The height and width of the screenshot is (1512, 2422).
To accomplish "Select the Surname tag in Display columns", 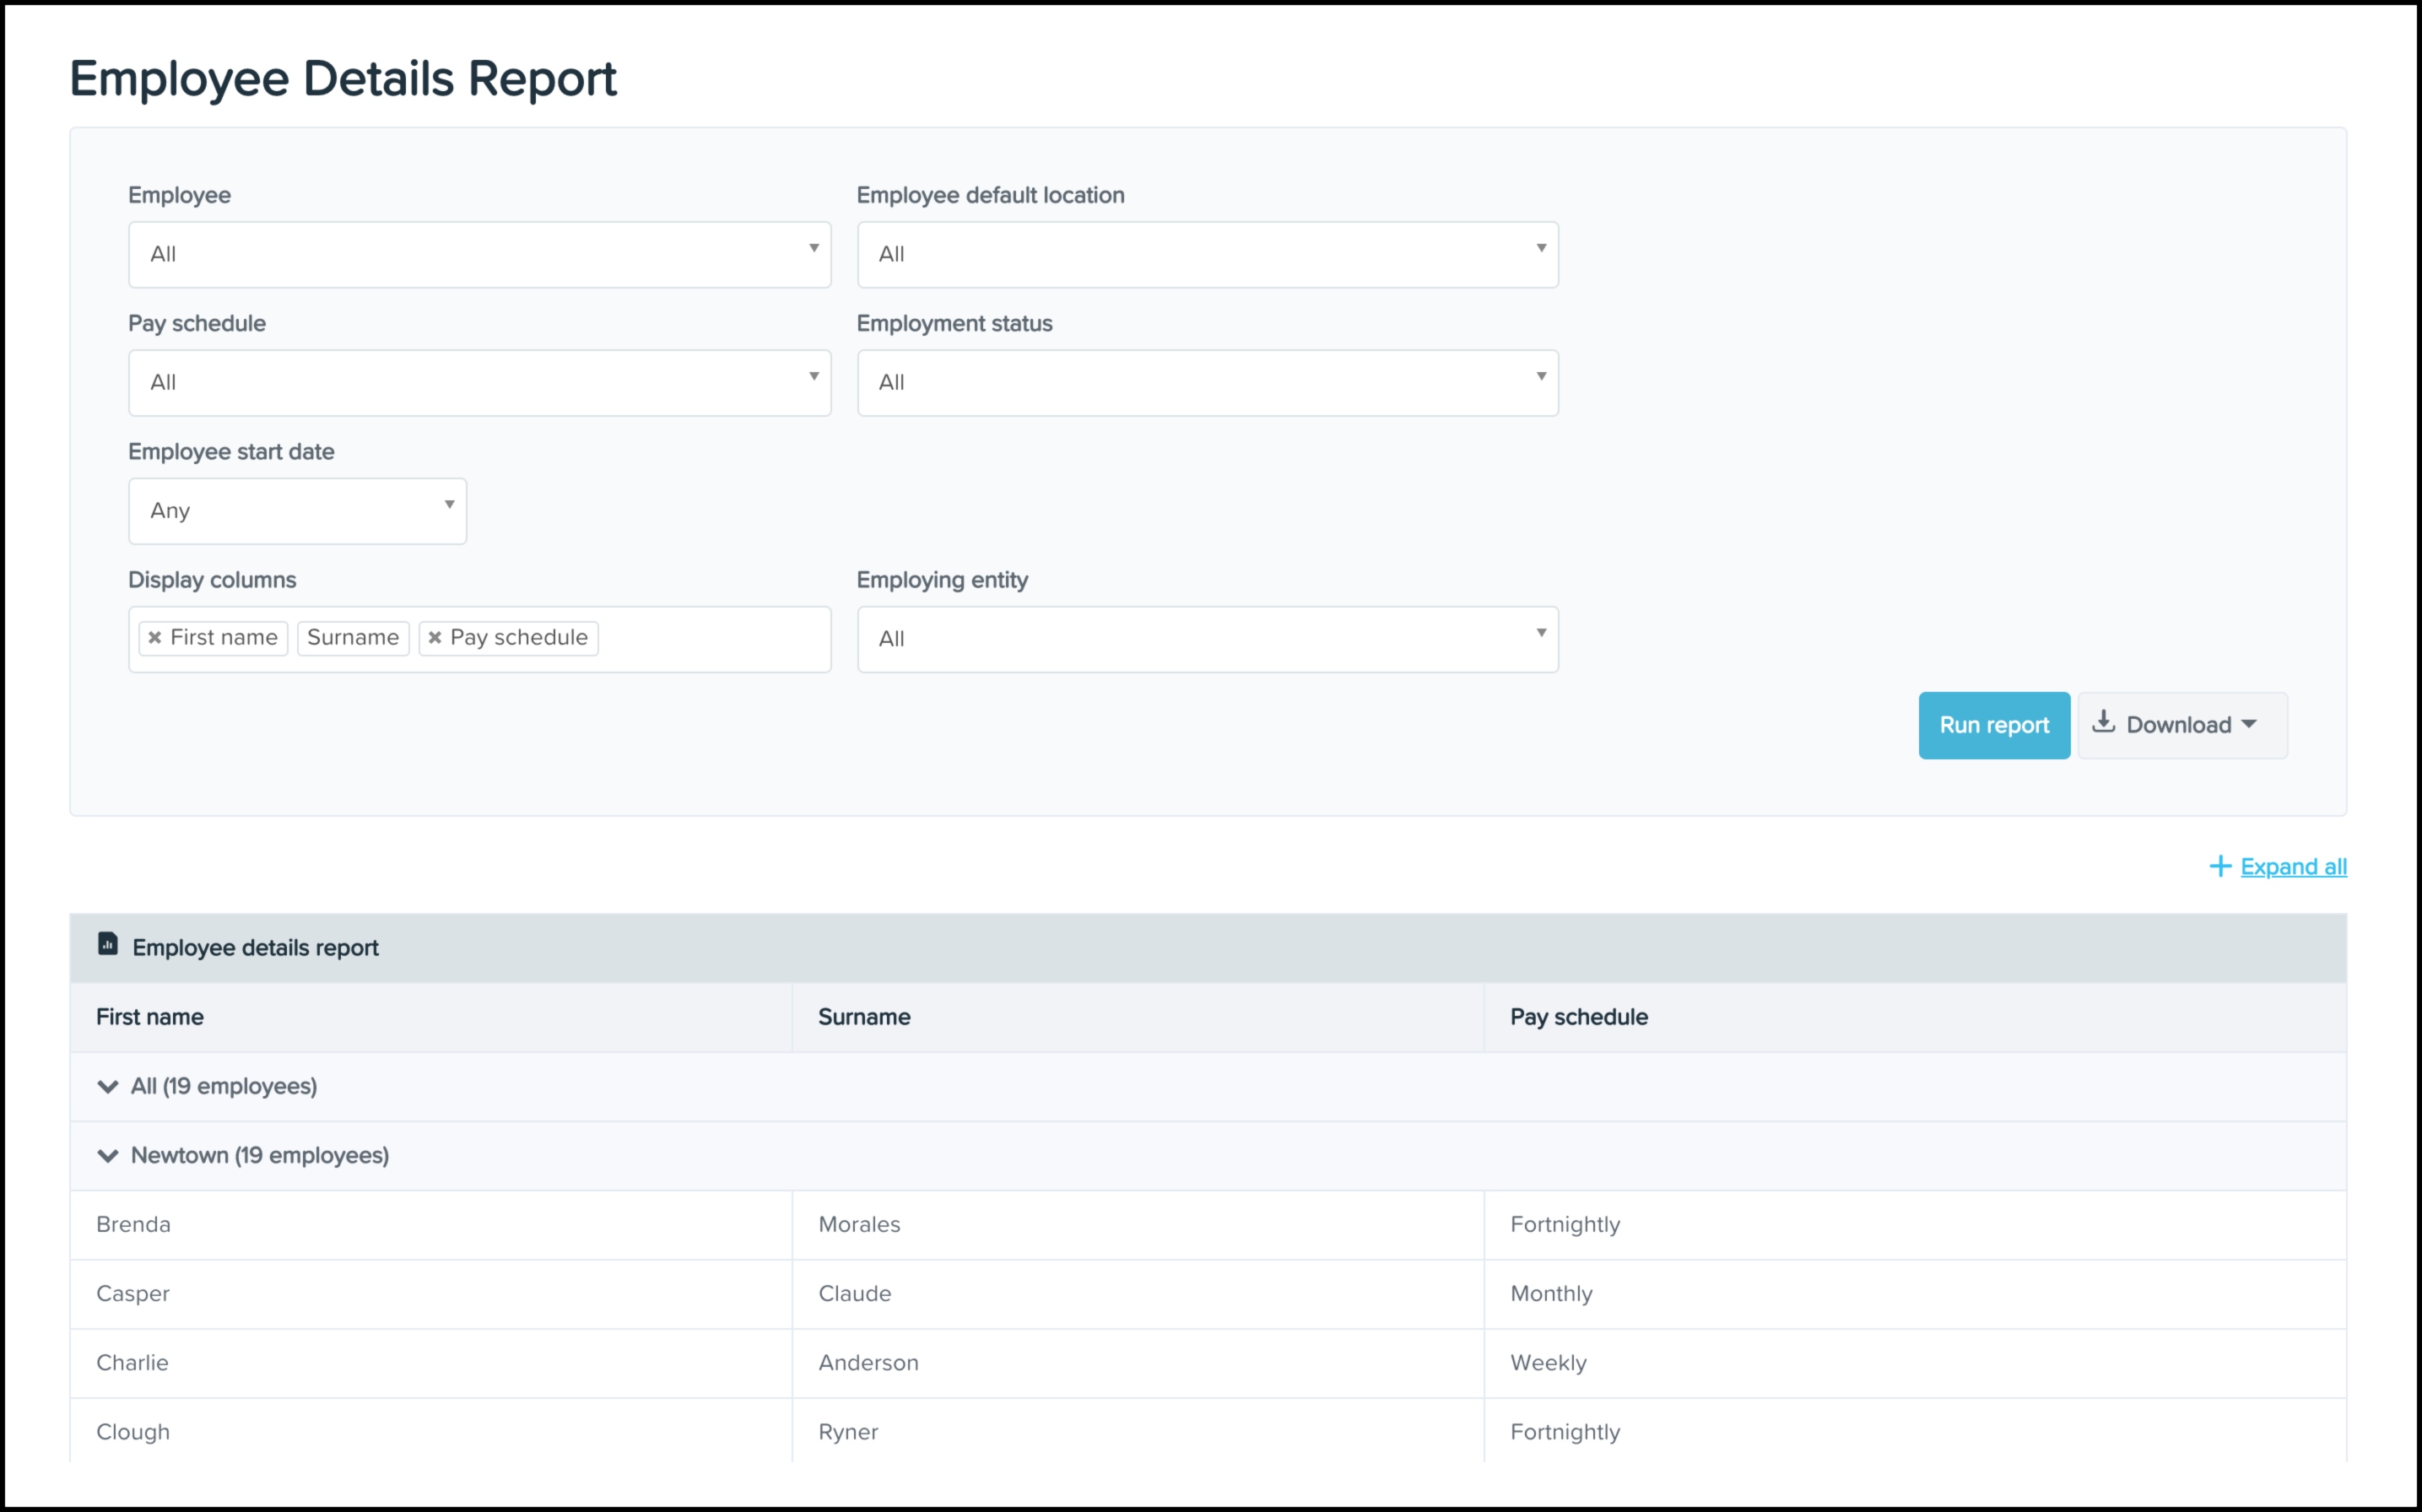I will (x=353, y=638).
